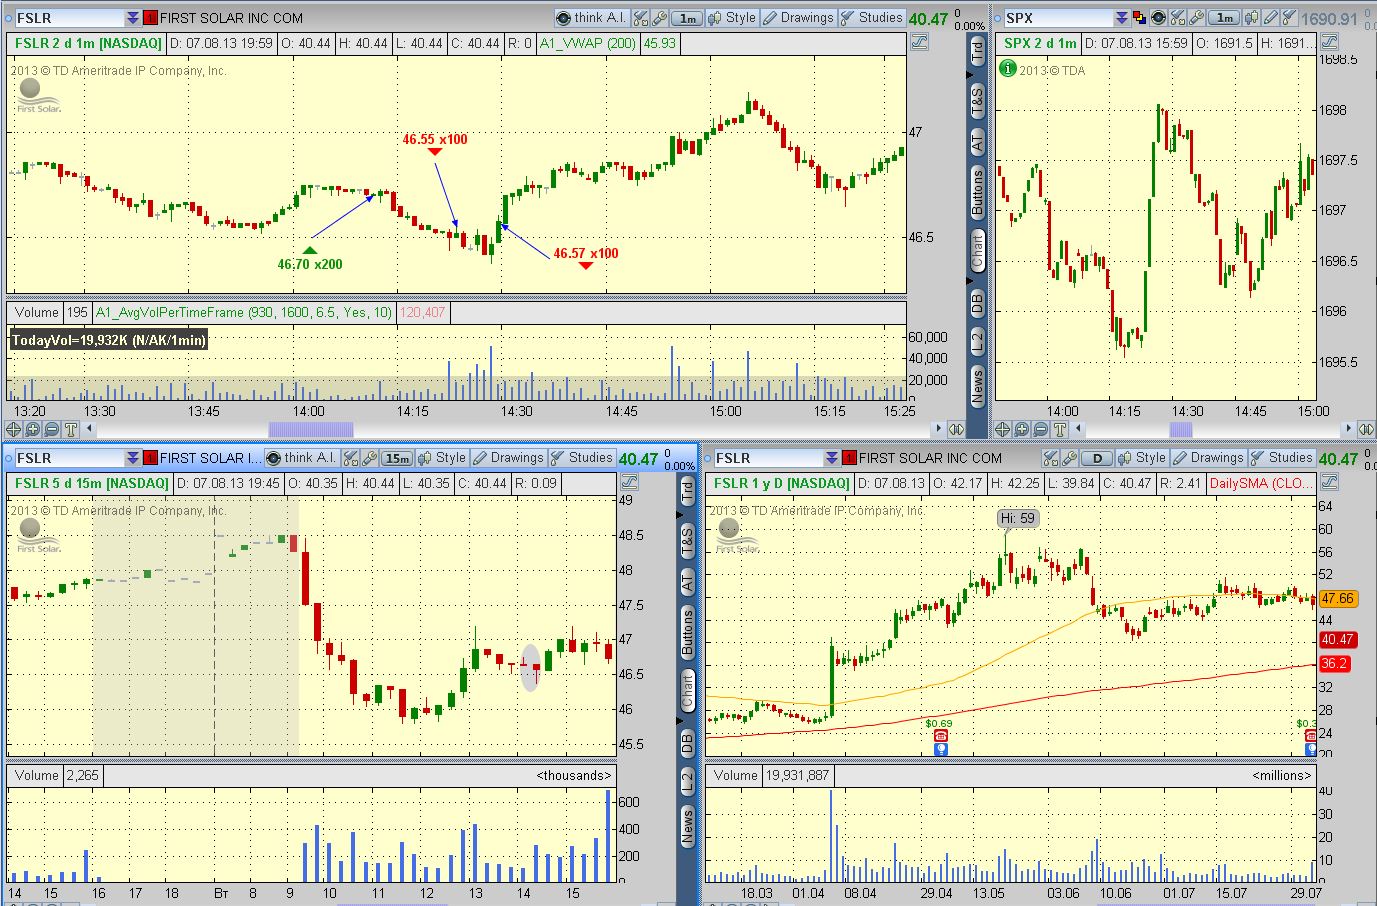The image size is (1377, 906).
Task: Open wrench settings in FSLR daily chart panel
Action: (x=1069, y=458)
